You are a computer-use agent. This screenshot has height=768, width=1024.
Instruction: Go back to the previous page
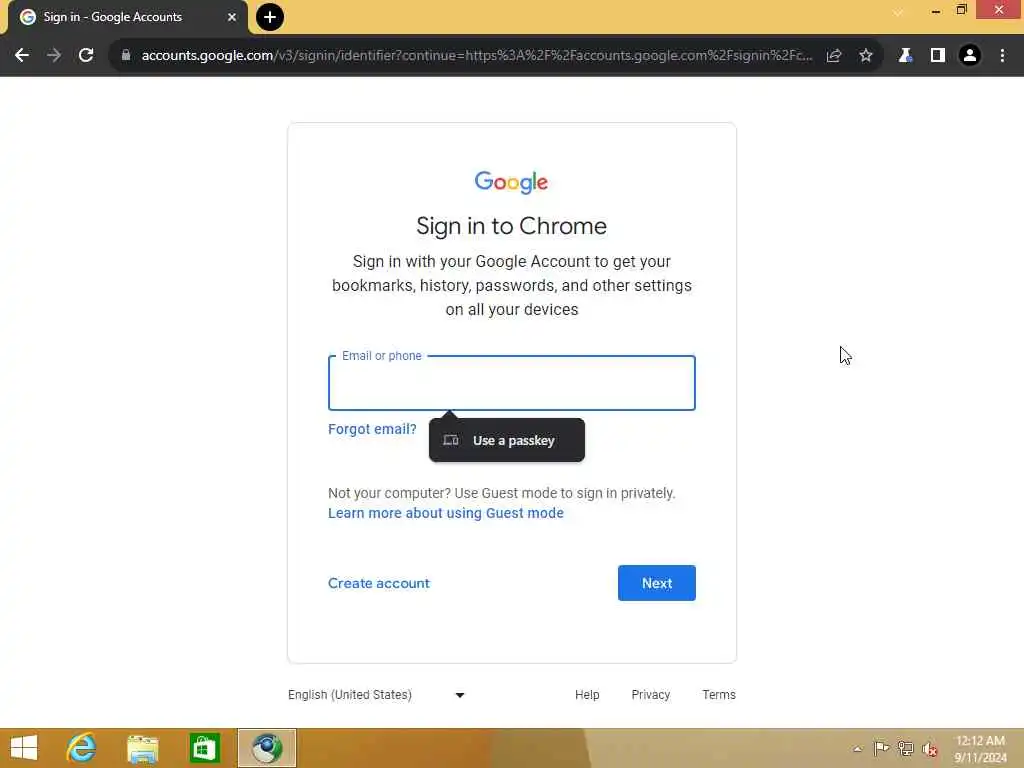point(22,56)
